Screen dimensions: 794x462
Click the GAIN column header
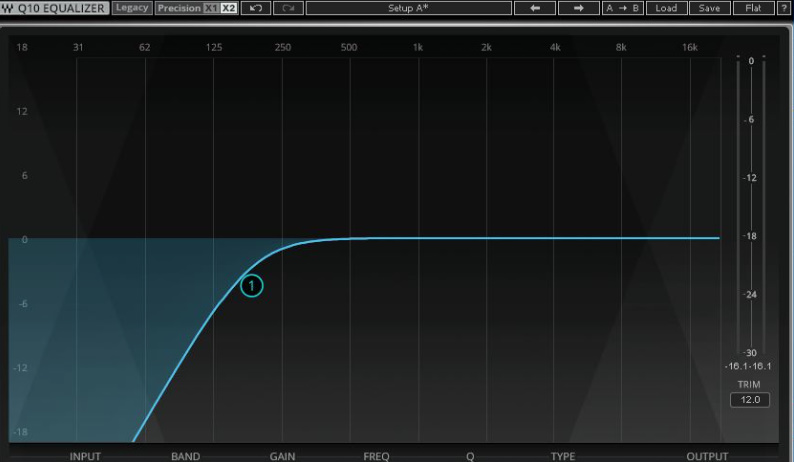(282, 456)
